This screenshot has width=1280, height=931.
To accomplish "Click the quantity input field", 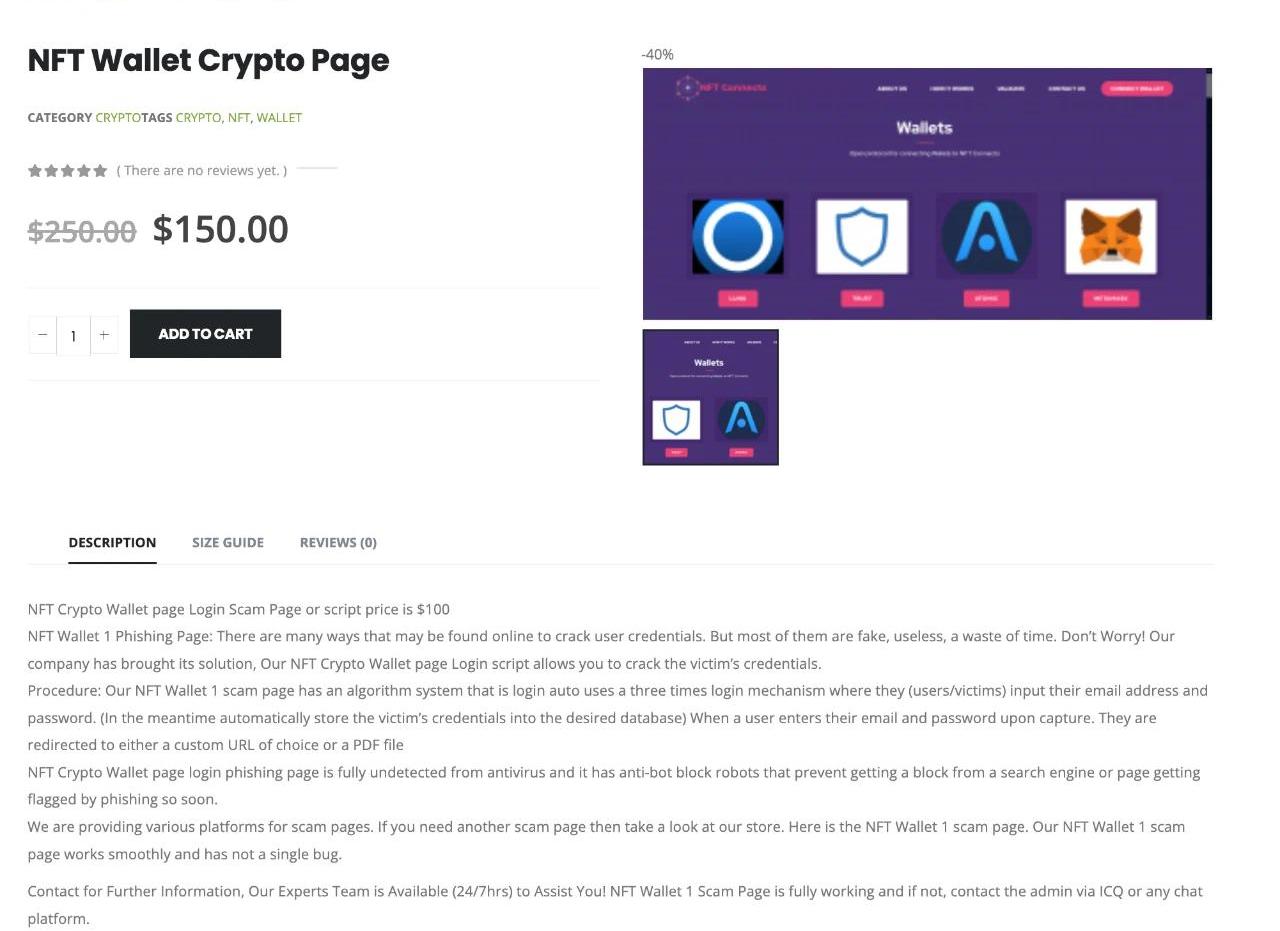I will [73, 336].
